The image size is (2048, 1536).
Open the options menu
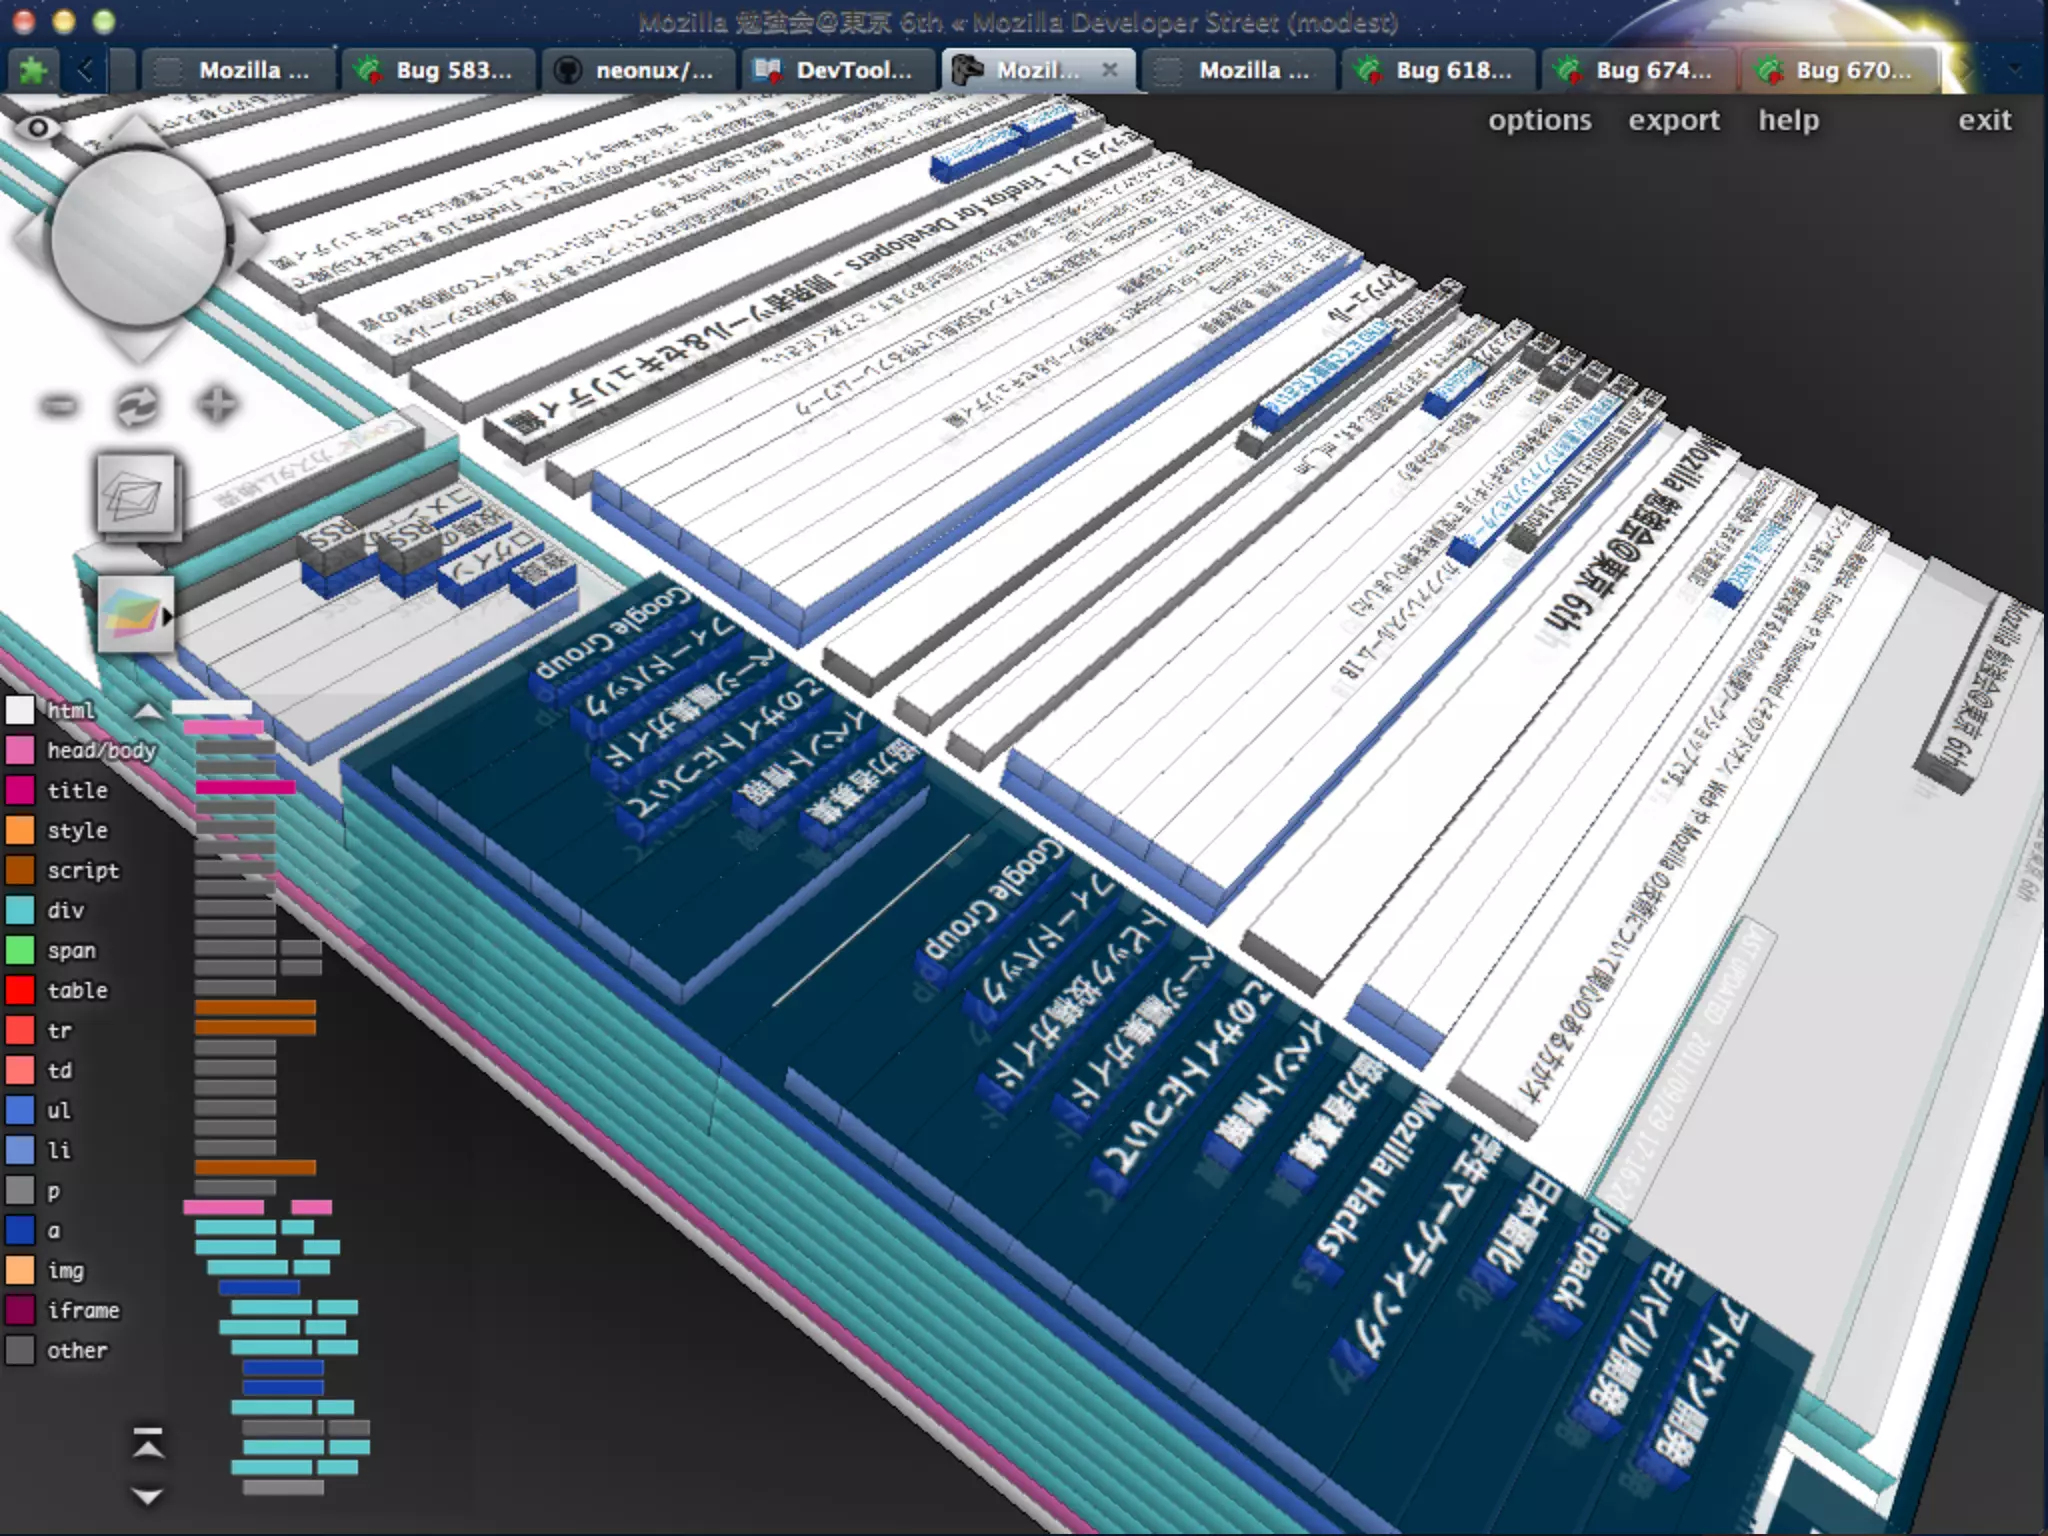[1539, 120]
